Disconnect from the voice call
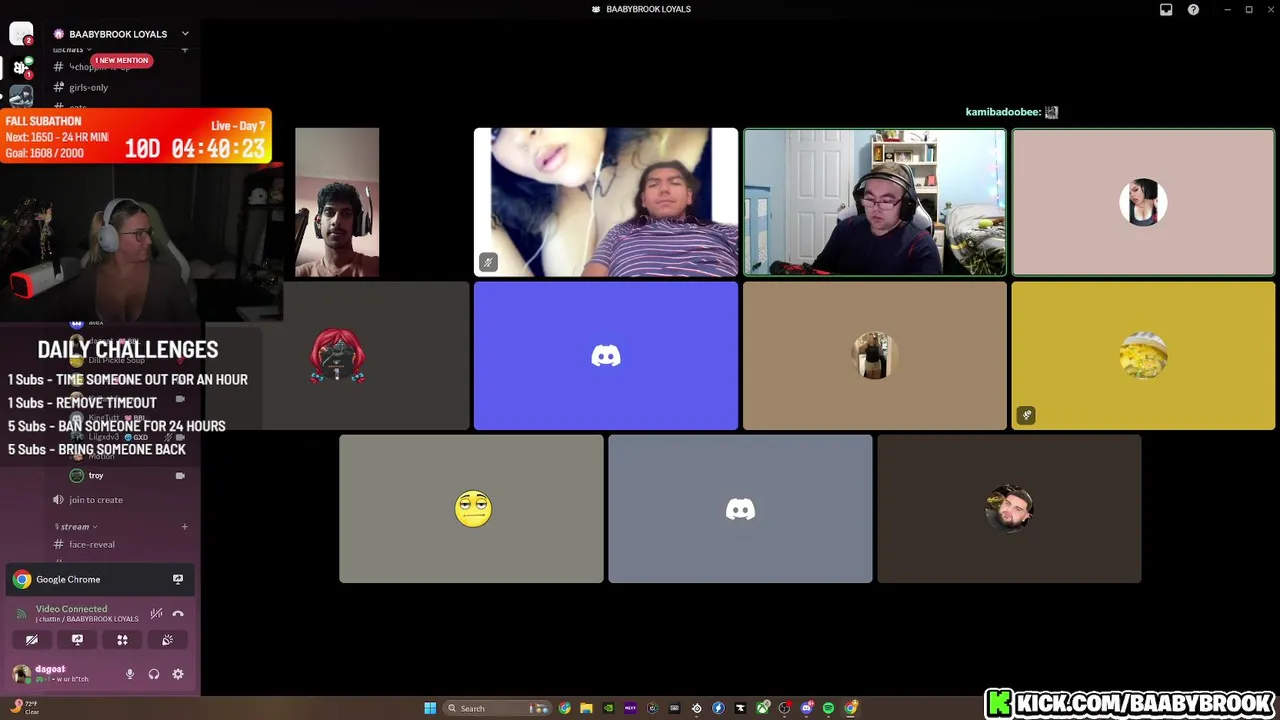 click(178, 614)
